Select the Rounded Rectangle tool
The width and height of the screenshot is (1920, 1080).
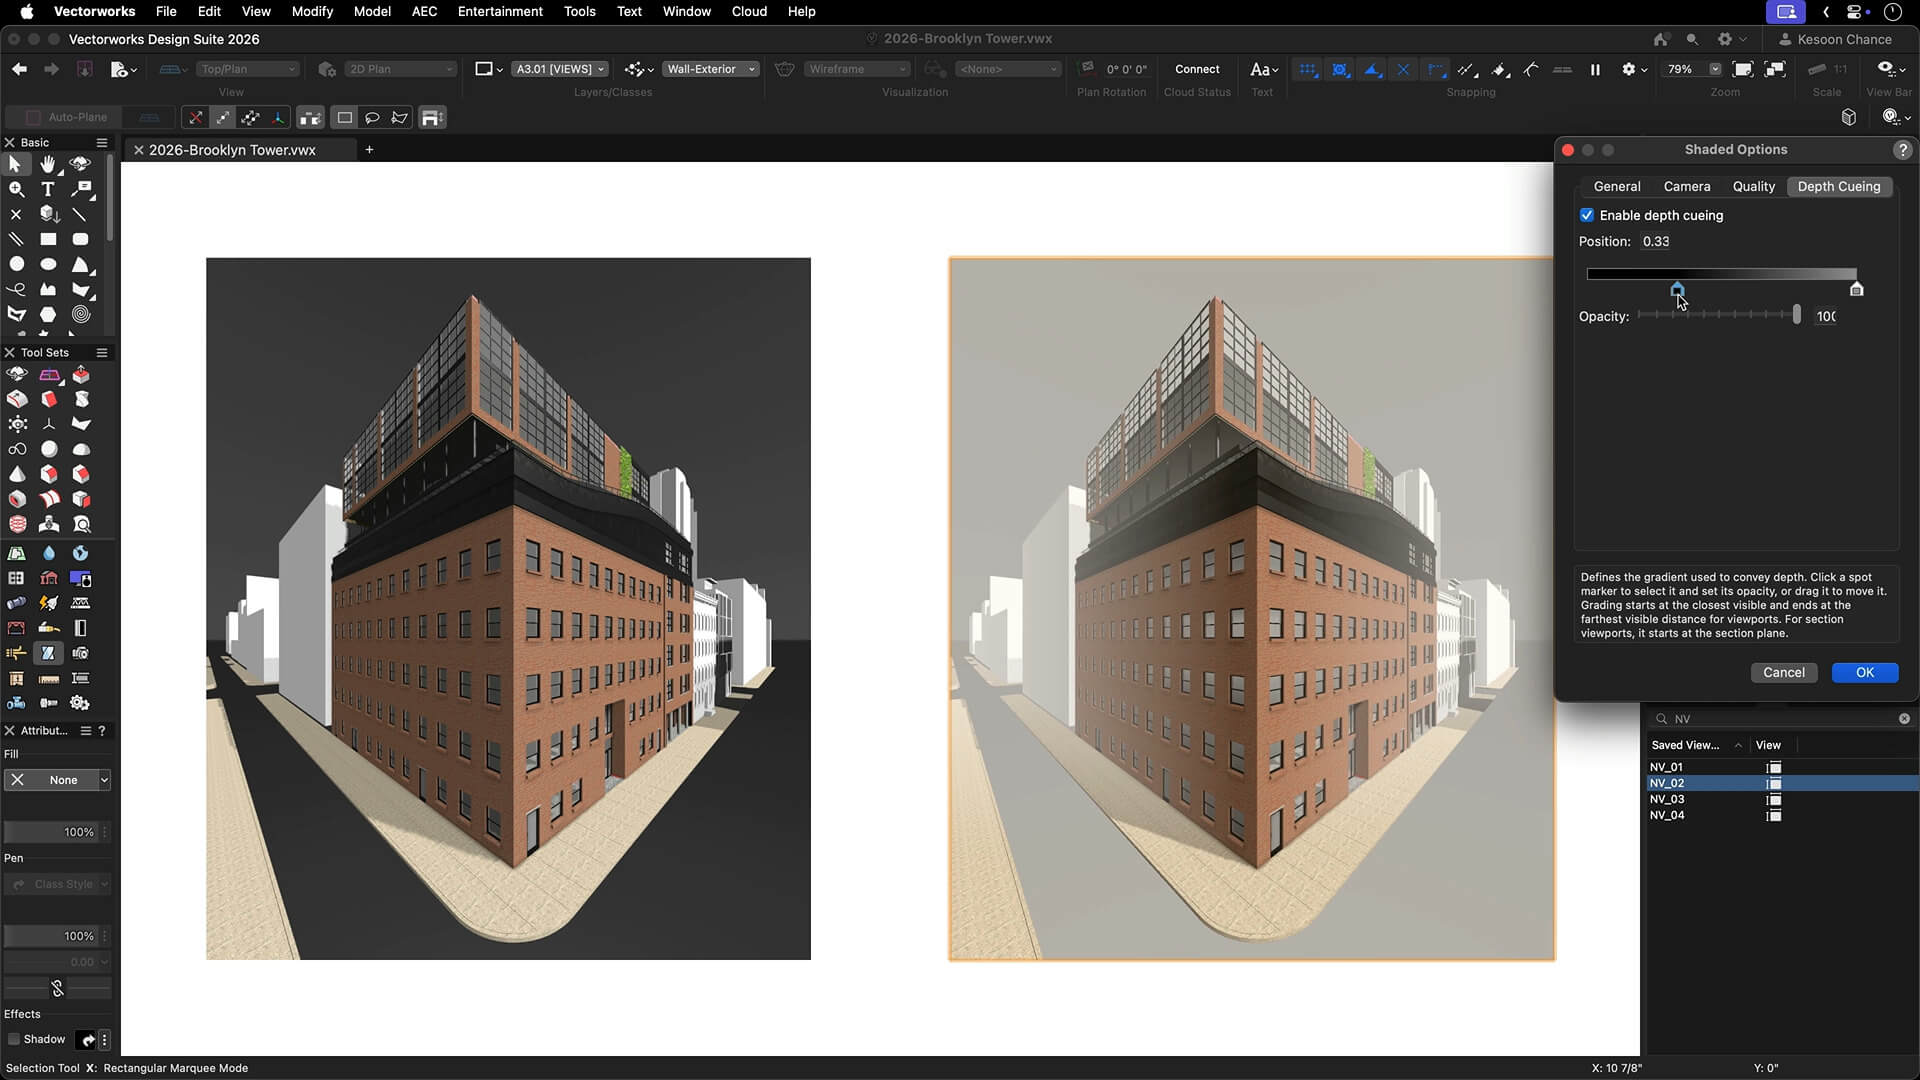[x=80, y=239]
